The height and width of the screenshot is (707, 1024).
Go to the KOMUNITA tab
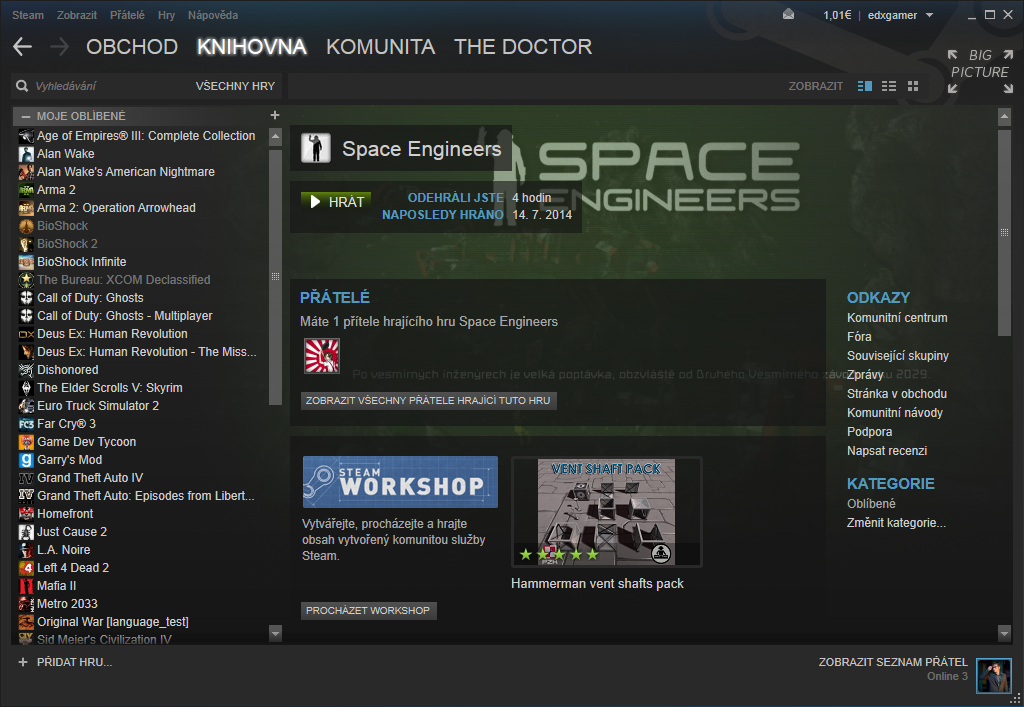(x=380, y=47)
